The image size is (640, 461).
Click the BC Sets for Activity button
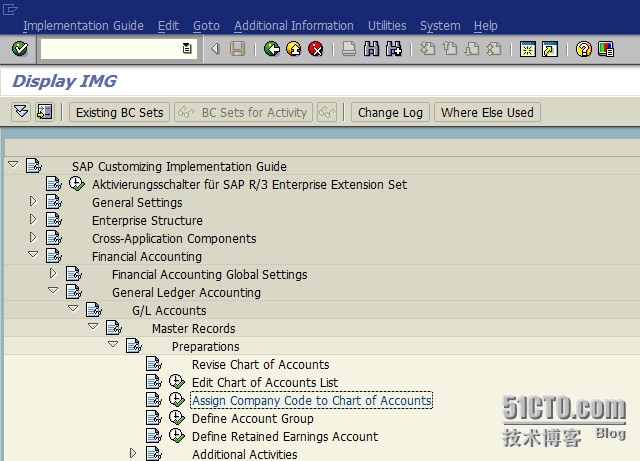243,112
